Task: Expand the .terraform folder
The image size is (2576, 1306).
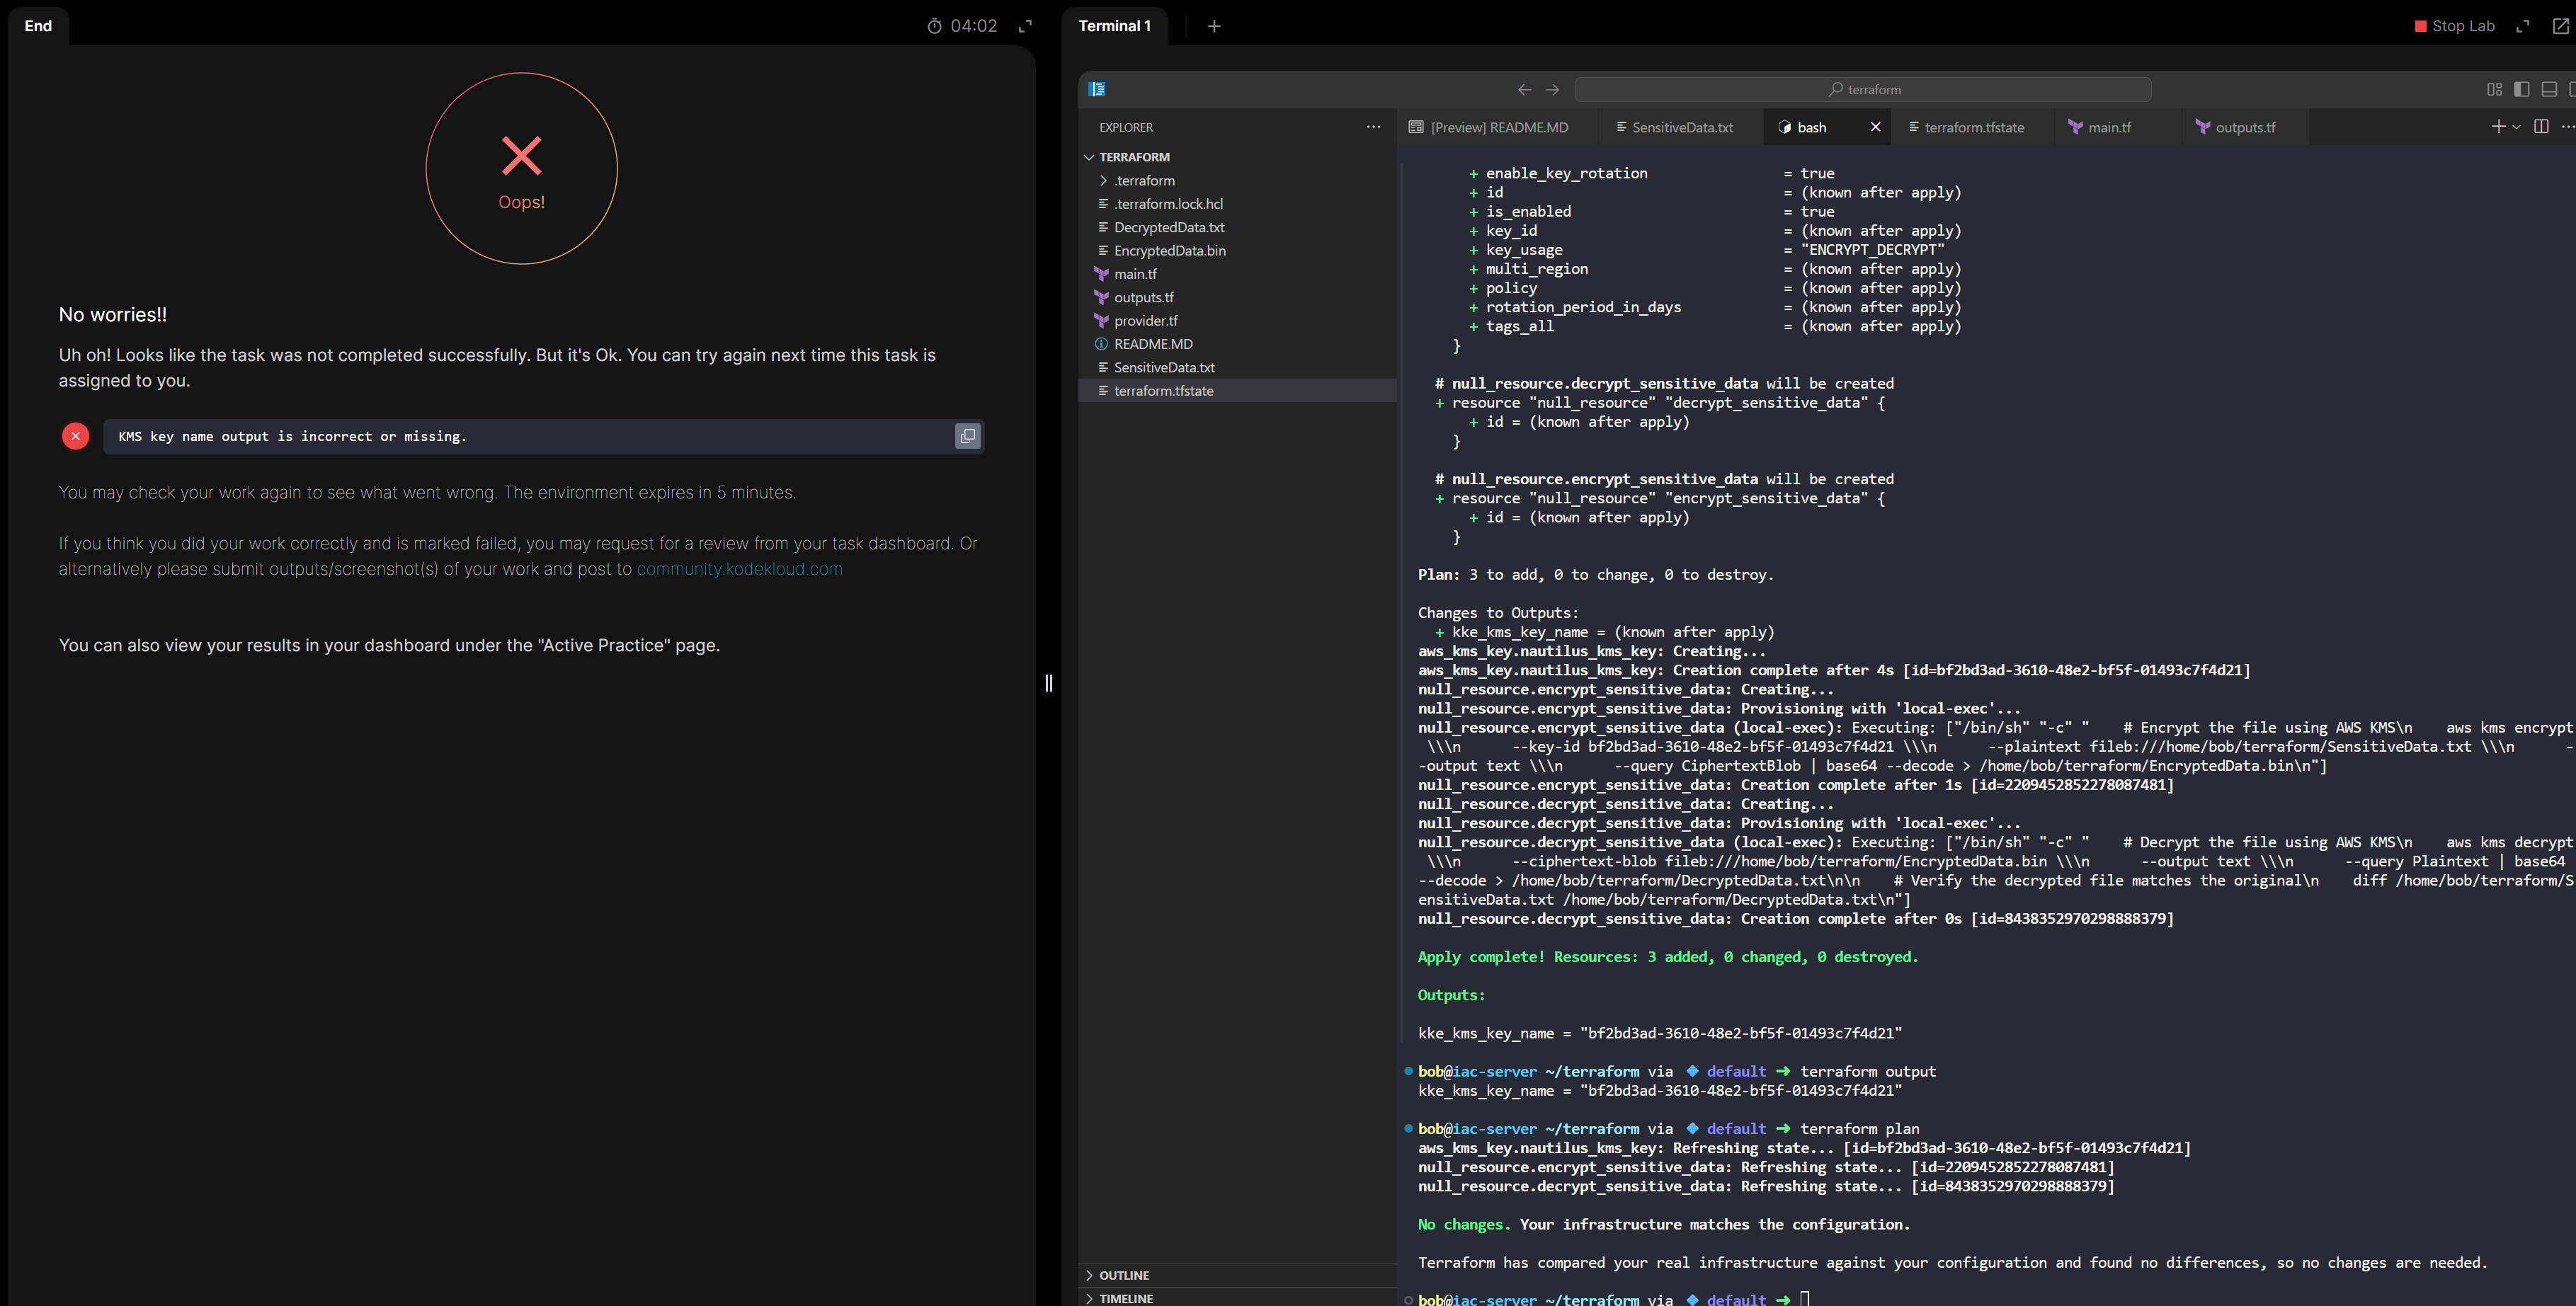Action: coord(1144,180)
